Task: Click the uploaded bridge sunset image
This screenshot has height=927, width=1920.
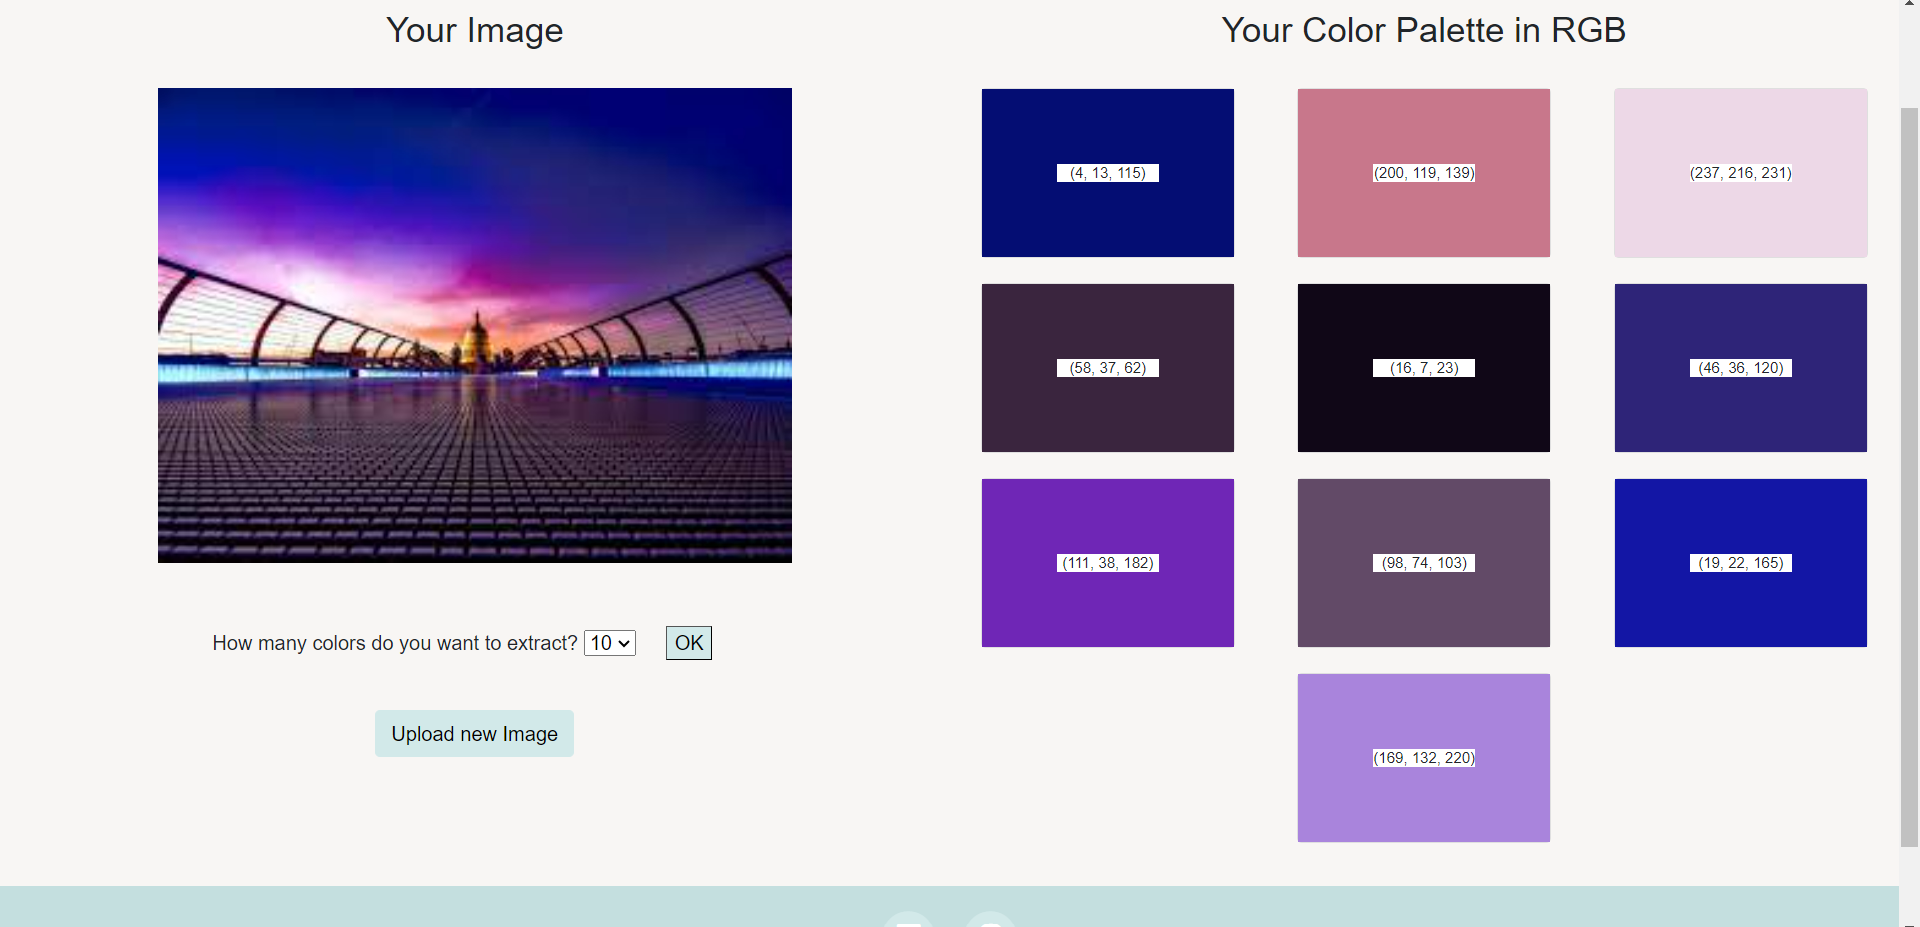Action: [474, 326]
